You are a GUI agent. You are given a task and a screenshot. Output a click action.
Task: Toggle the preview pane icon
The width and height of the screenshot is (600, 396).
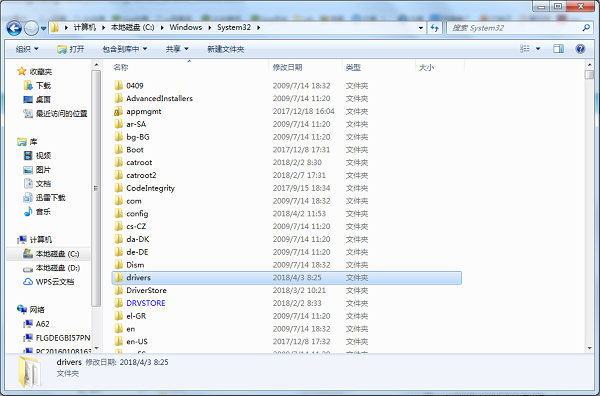[x=558, y=49]
